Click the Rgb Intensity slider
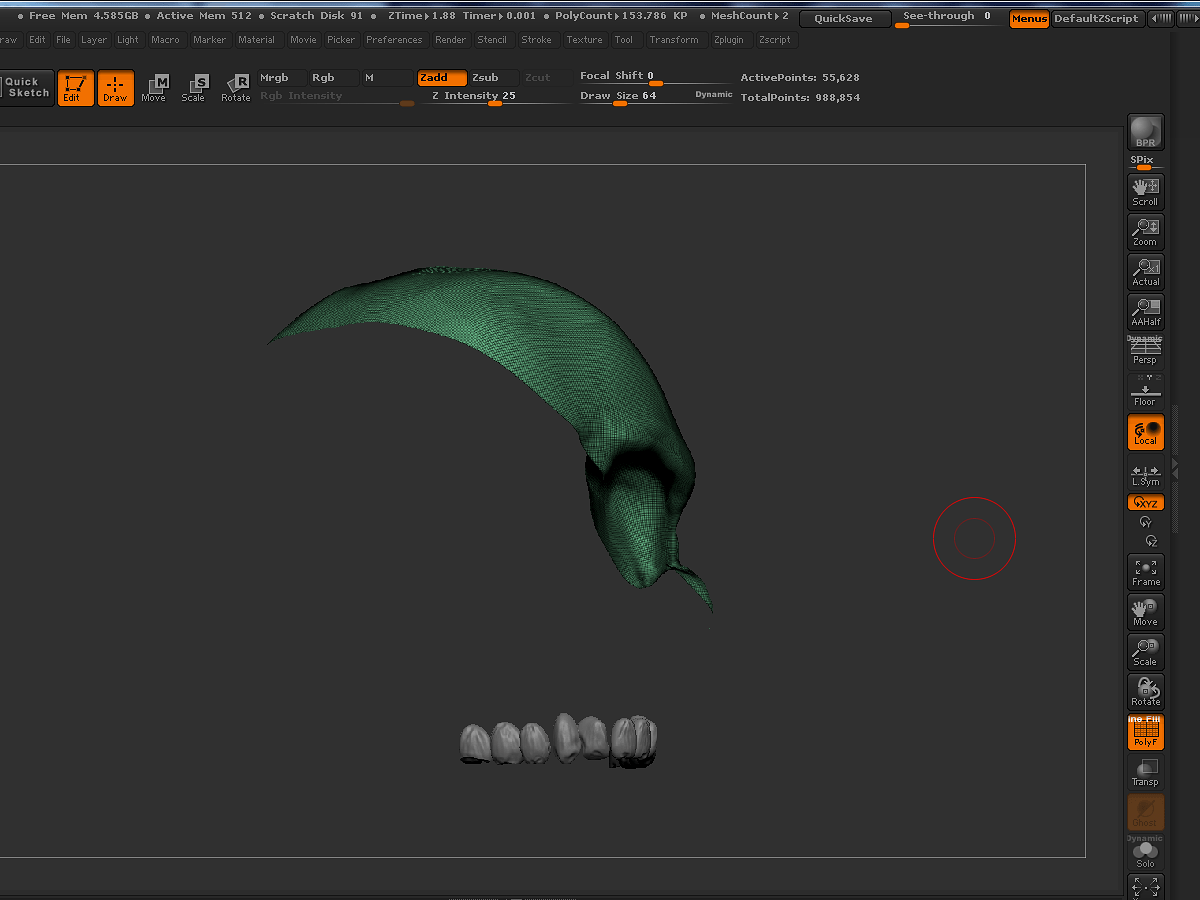1200x900 pixels. coord(336,96)
